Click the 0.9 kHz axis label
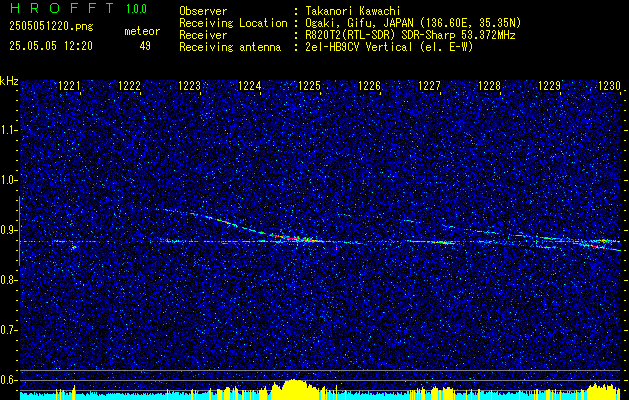Viewport: 629px width, 400px height. (x=9, y=230)
